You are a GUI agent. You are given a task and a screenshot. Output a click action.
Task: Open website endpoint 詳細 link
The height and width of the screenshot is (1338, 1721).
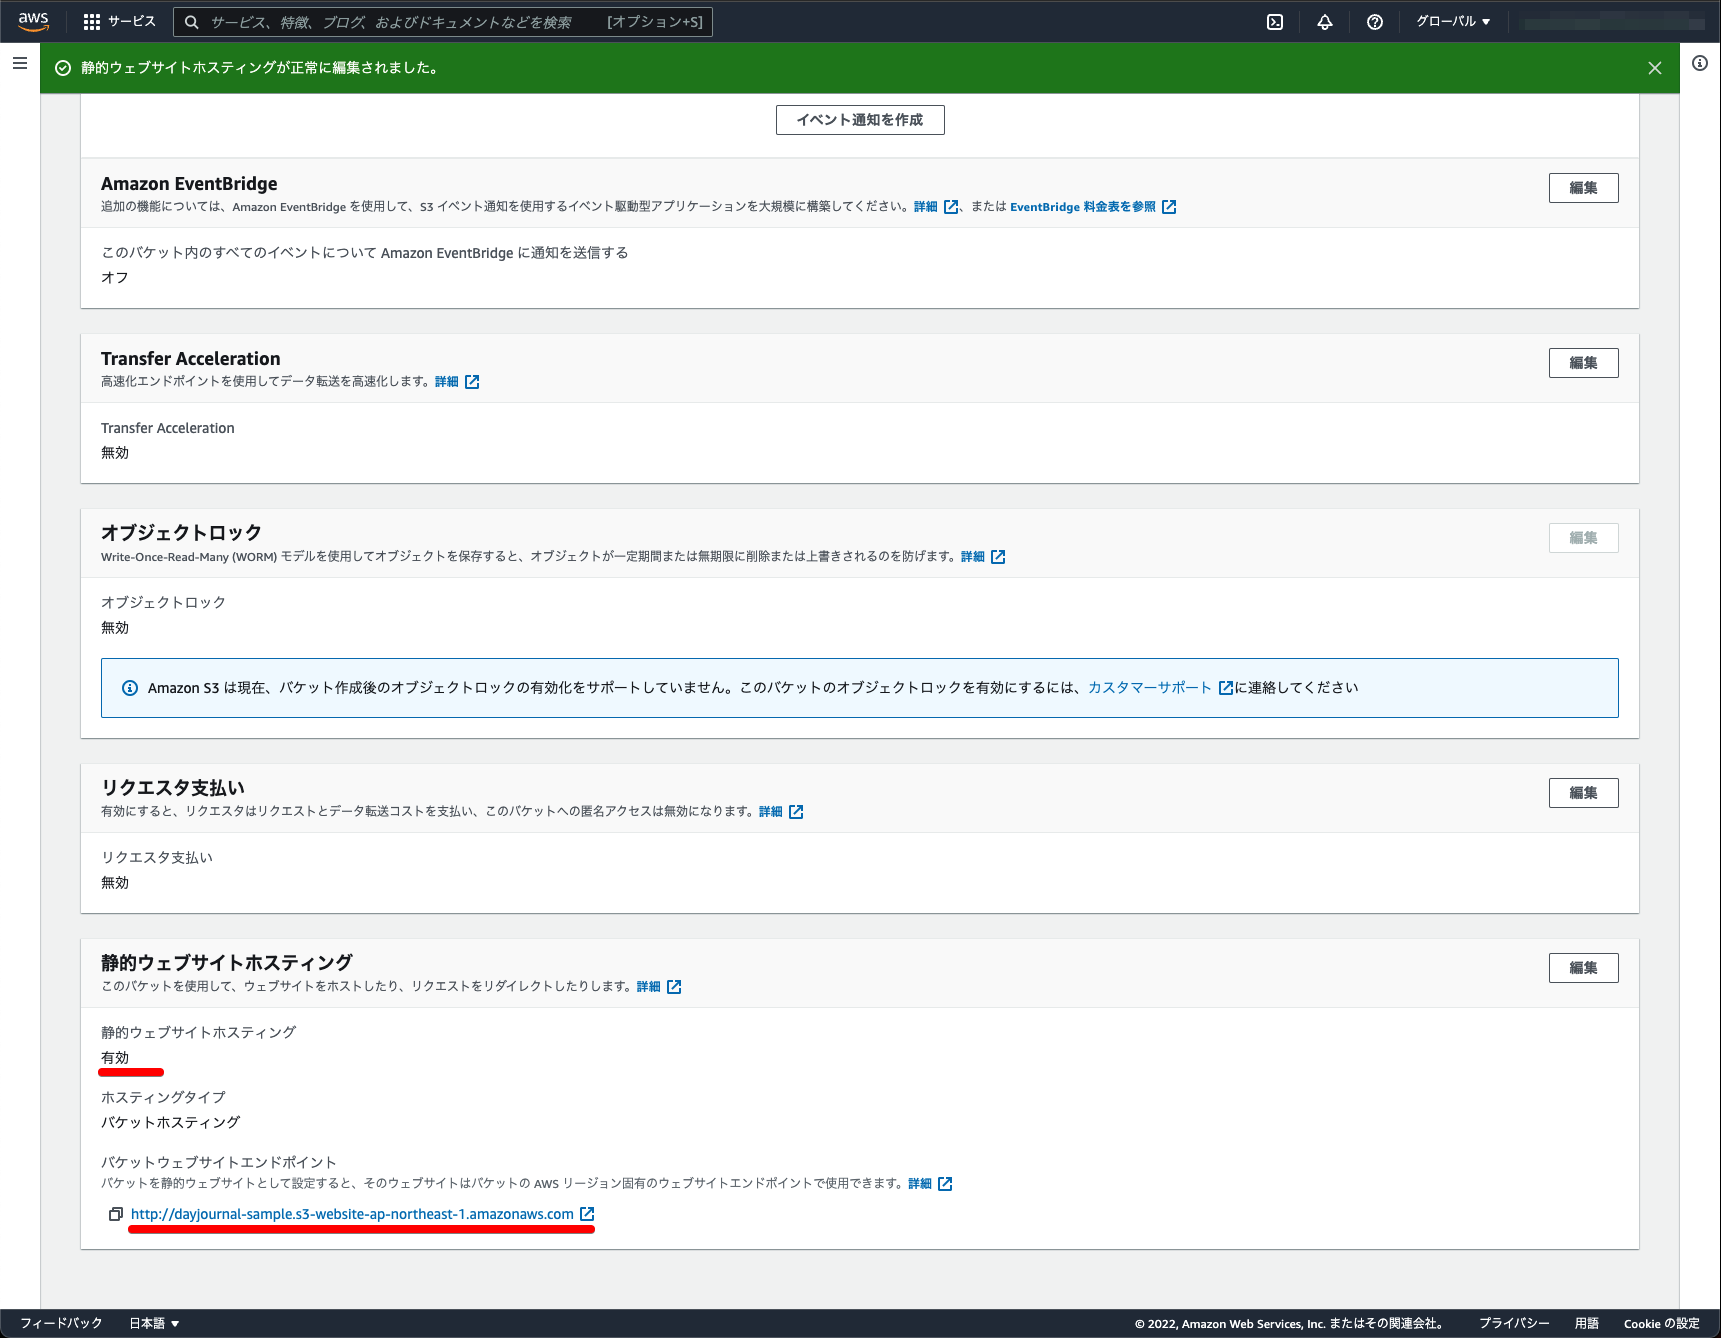point(920,1184)
